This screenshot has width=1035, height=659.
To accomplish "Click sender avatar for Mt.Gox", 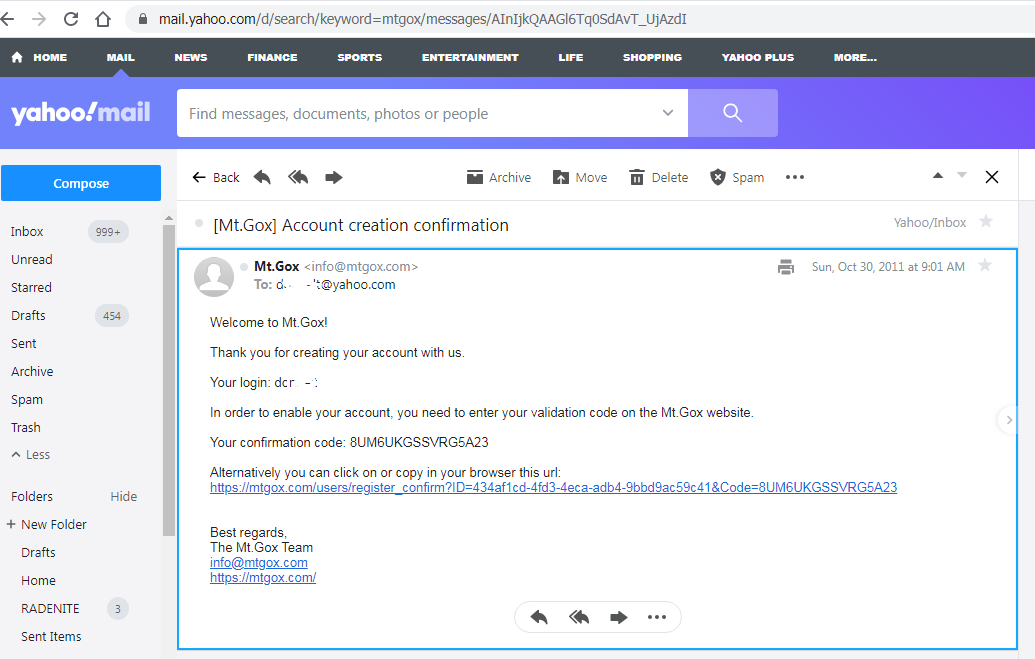I will click(214, 277).
